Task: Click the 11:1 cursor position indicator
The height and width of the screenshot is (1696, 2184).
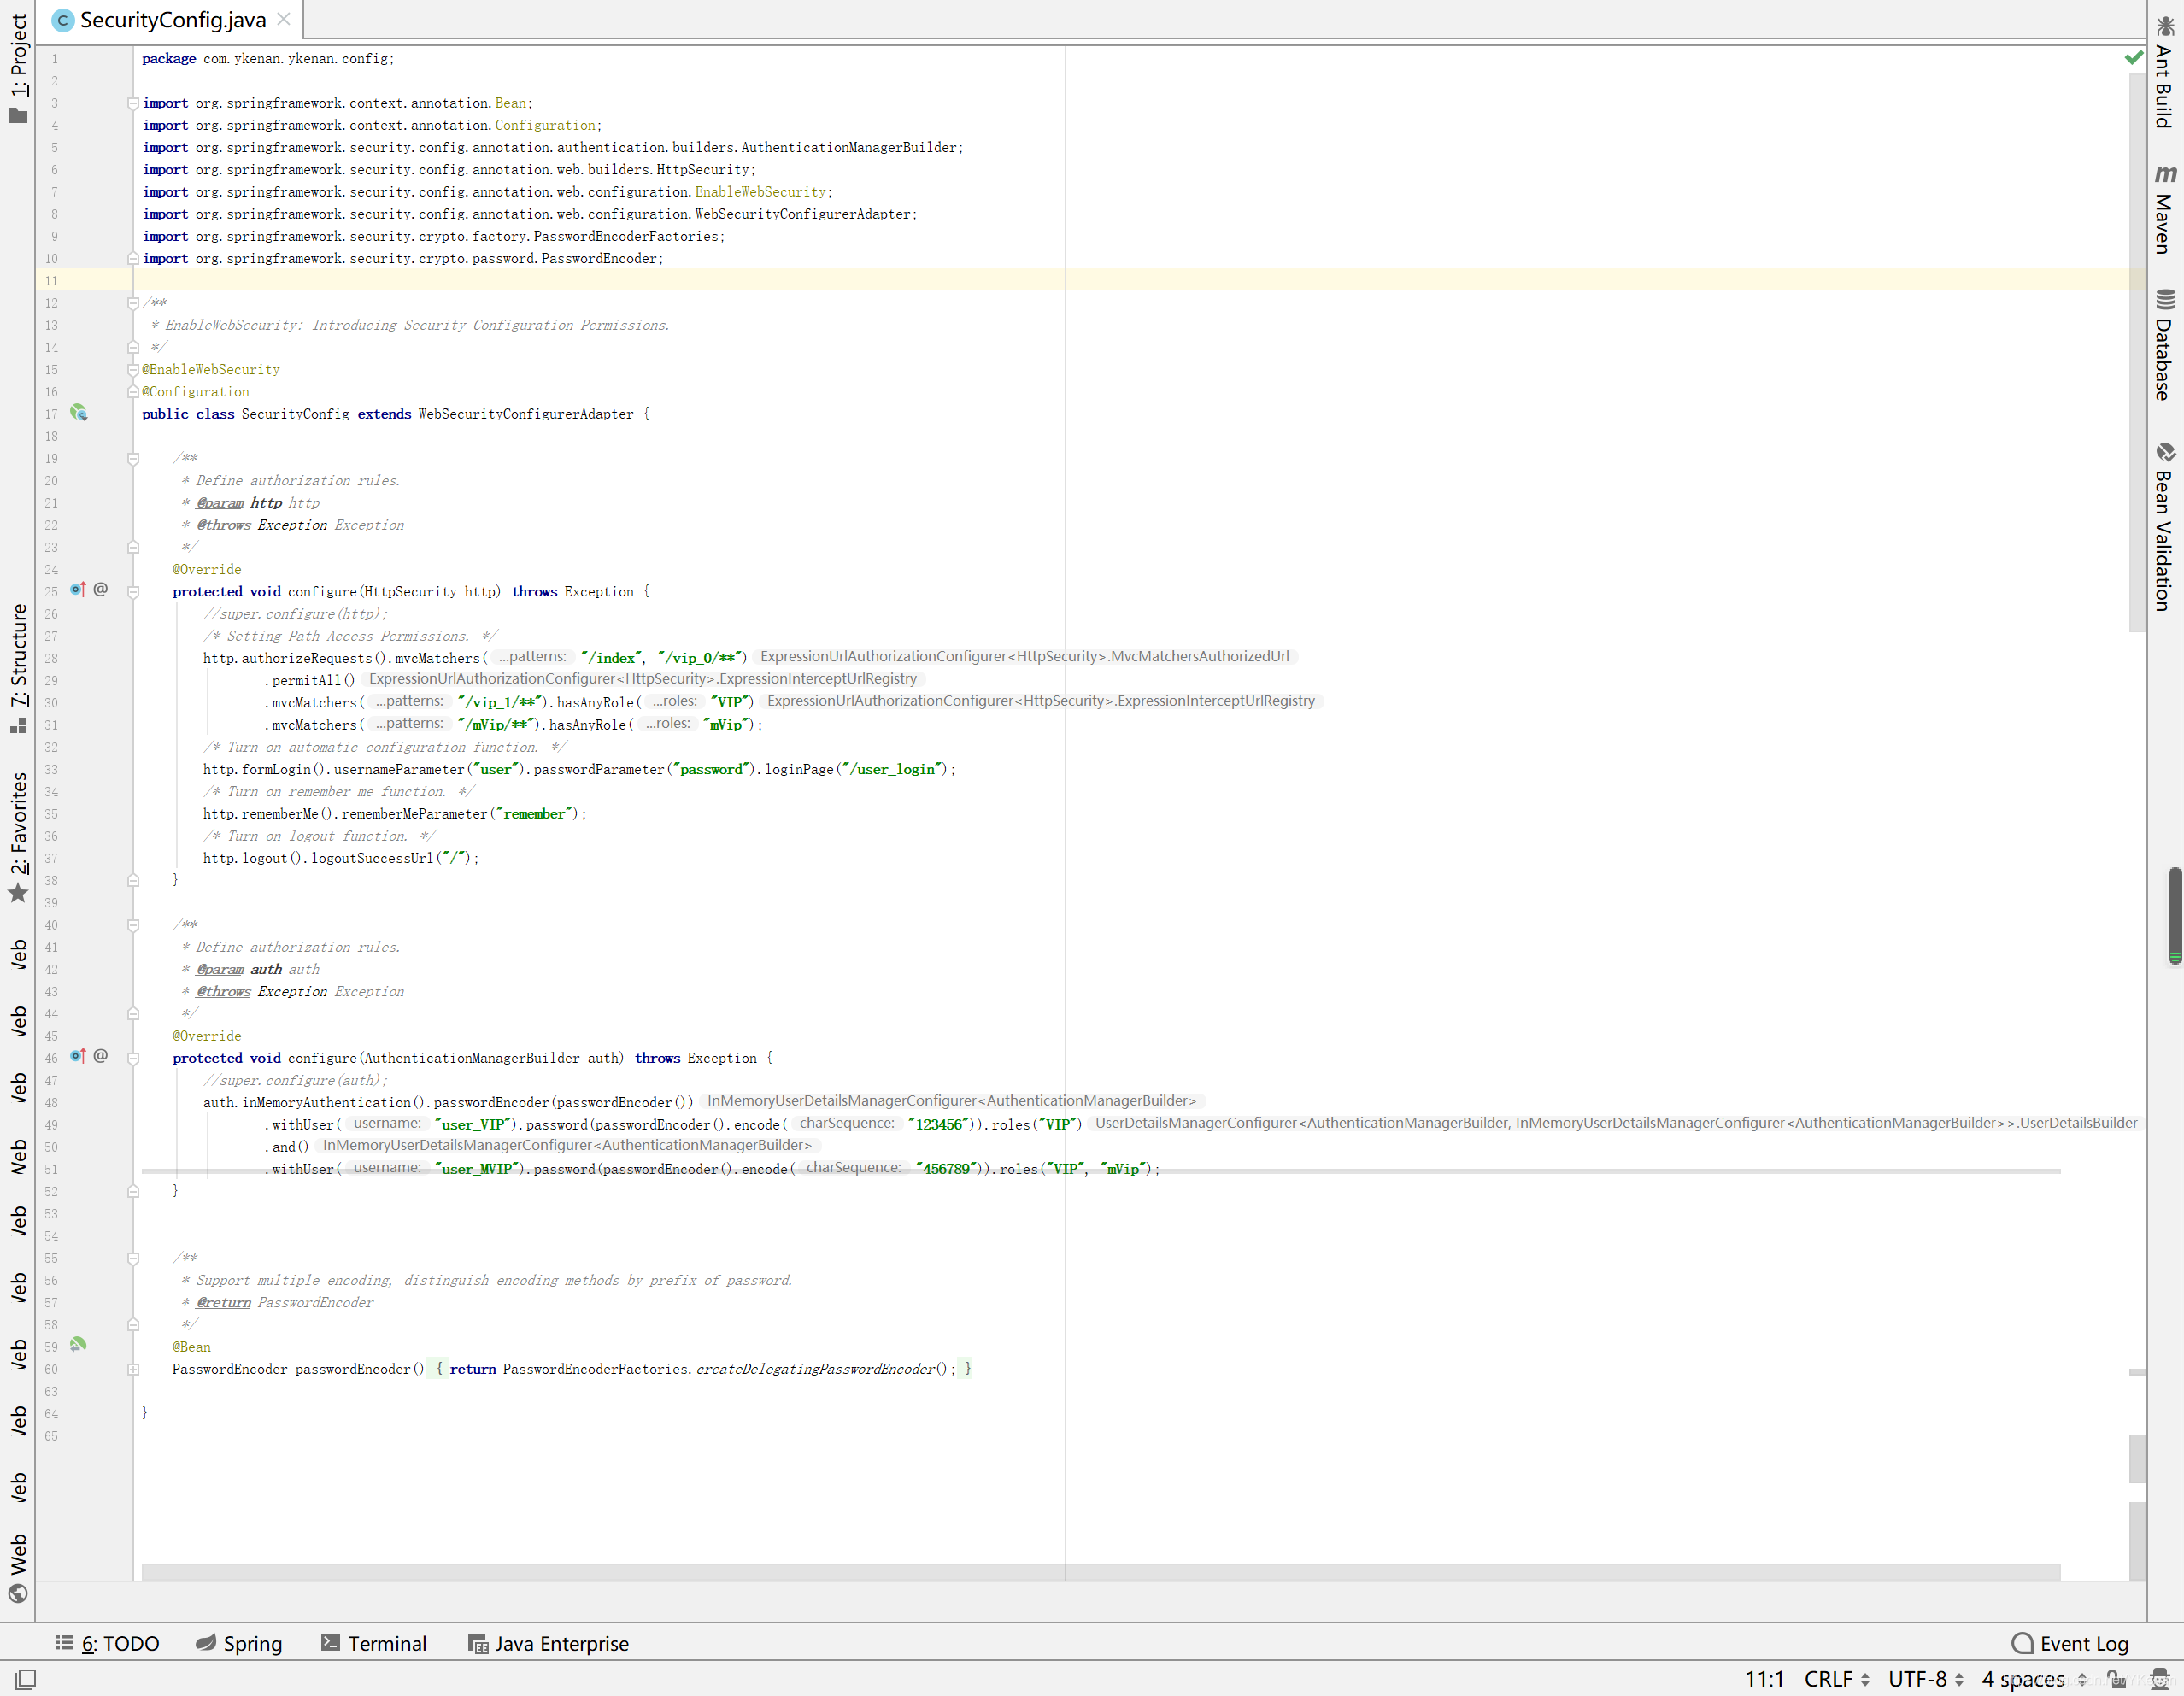Action: click(x=1765, y=1679)
